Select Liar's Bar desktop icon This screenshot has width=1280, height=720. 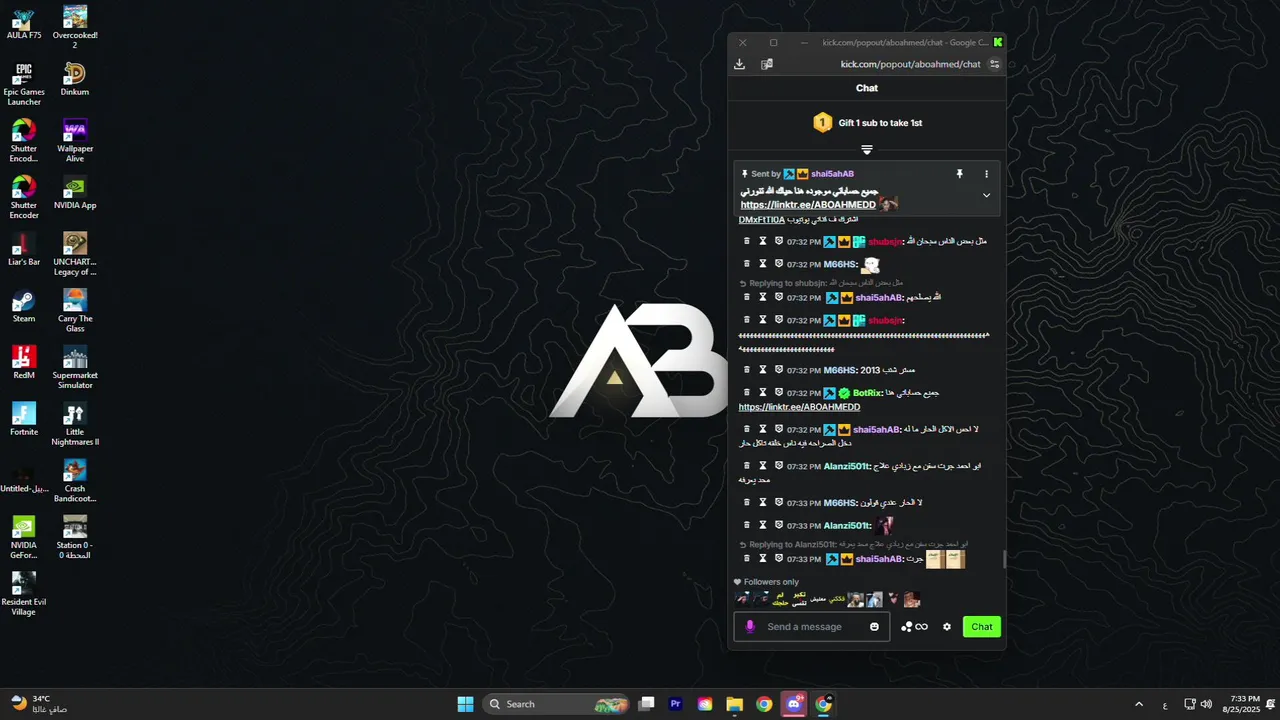[24, 250]
